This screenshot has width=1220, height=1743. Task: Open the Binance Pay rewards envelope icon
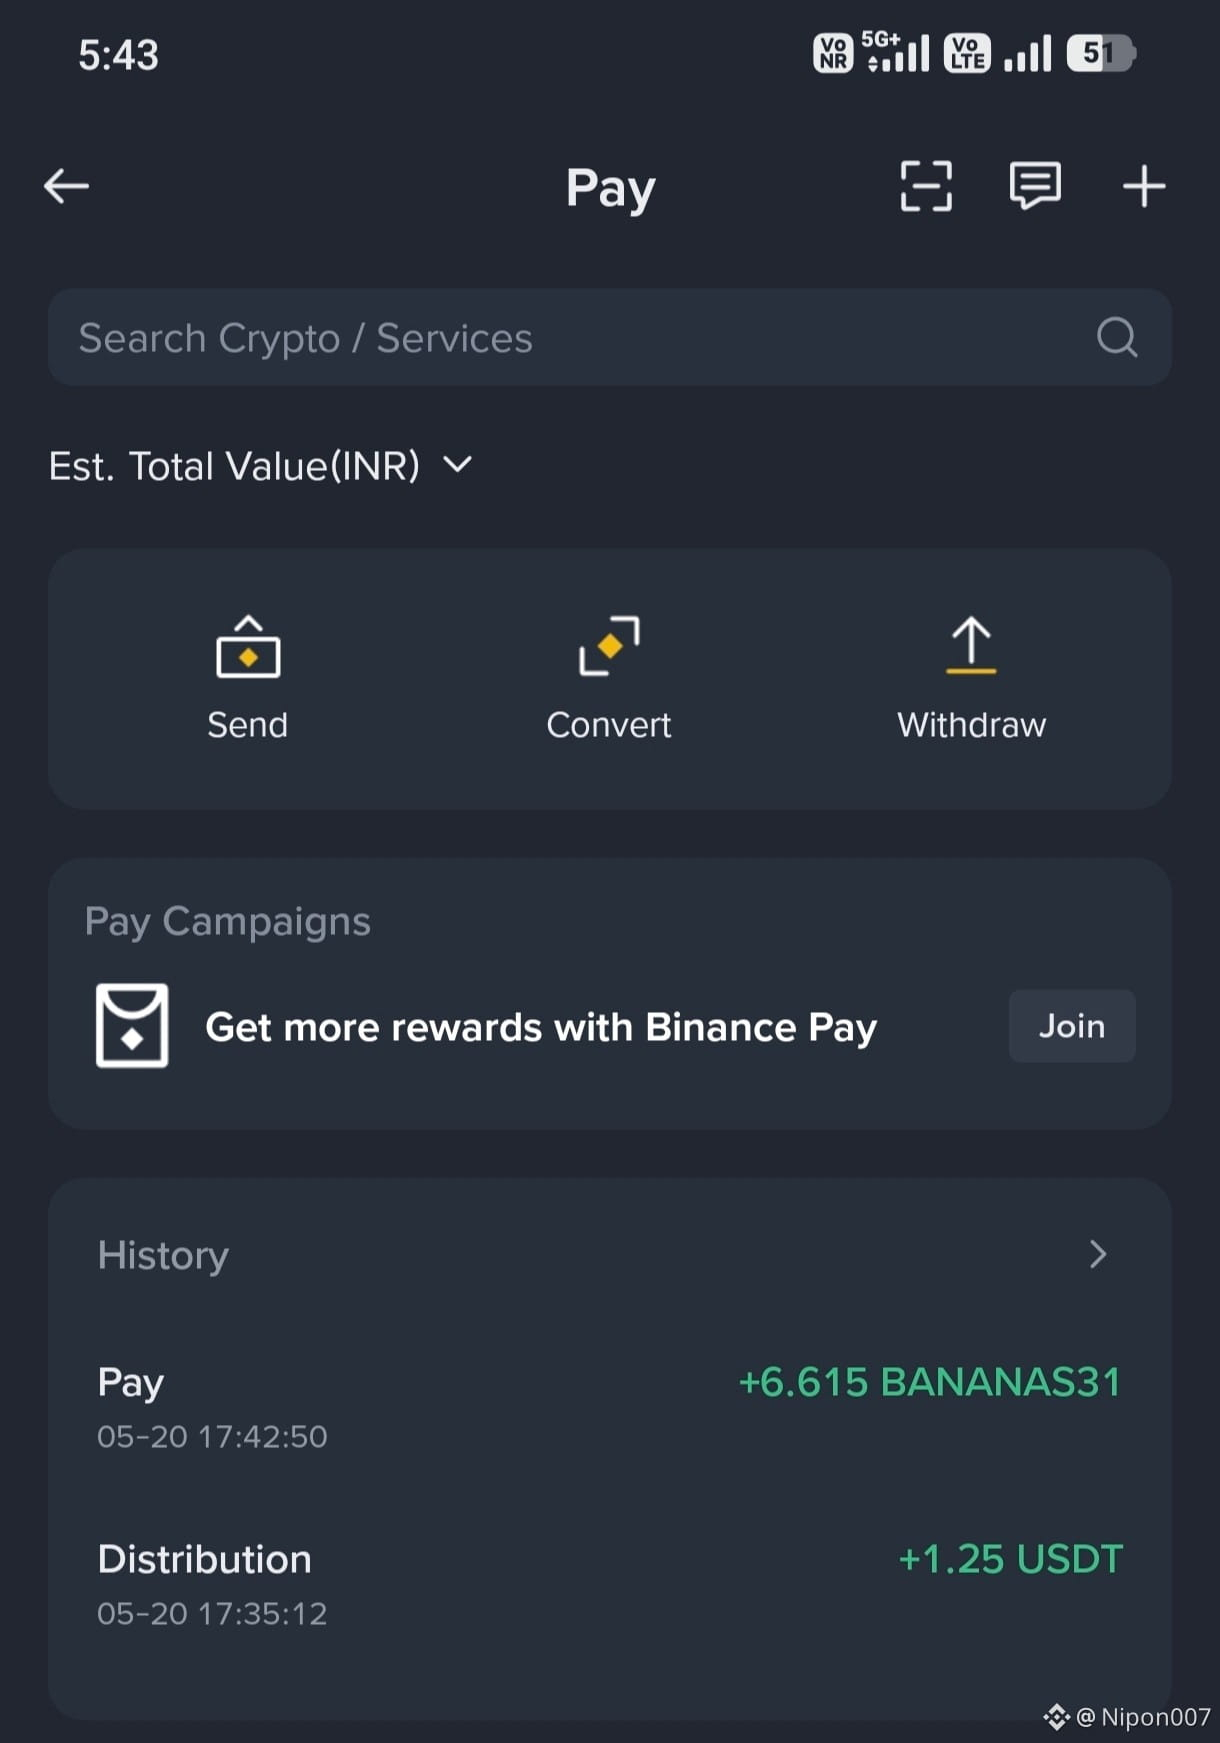tap(132, 1026)
